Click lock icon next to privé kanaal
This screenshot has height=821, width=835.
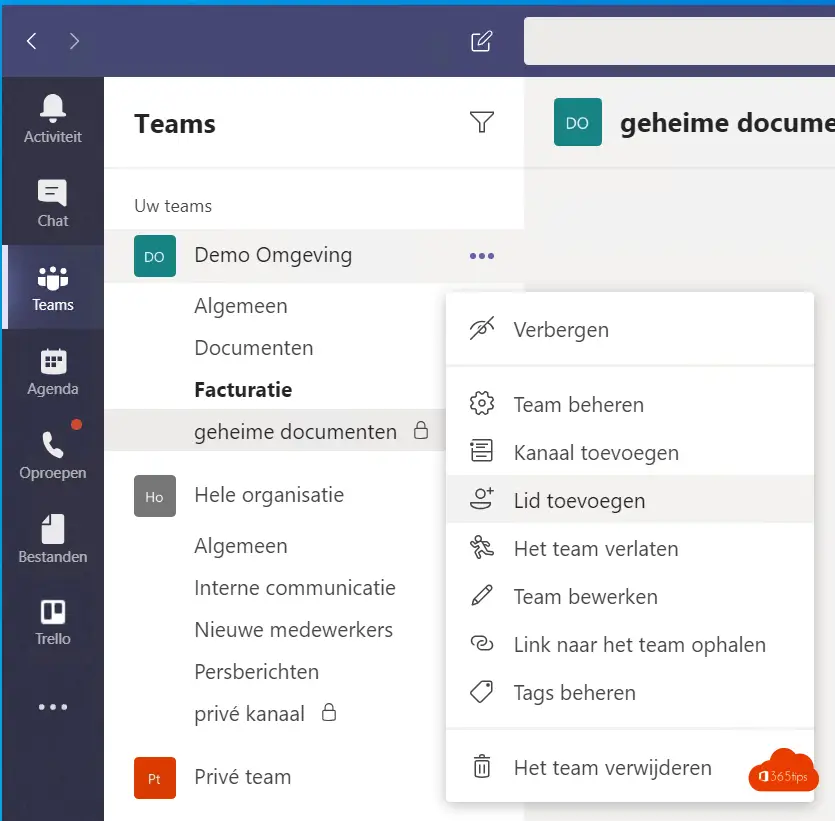[x=329, y=712]
